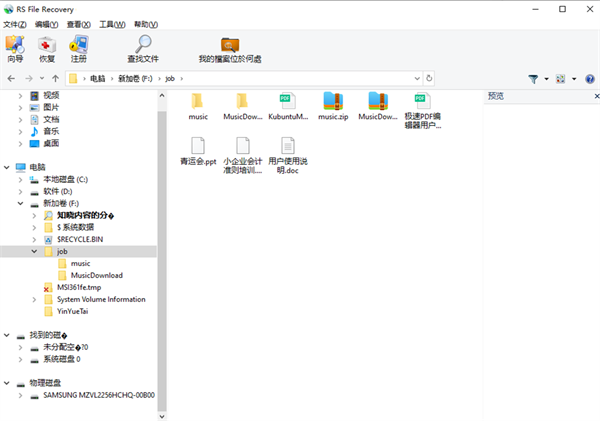
Task: Select the 用户使用说明.doc file
Action: 288,155
